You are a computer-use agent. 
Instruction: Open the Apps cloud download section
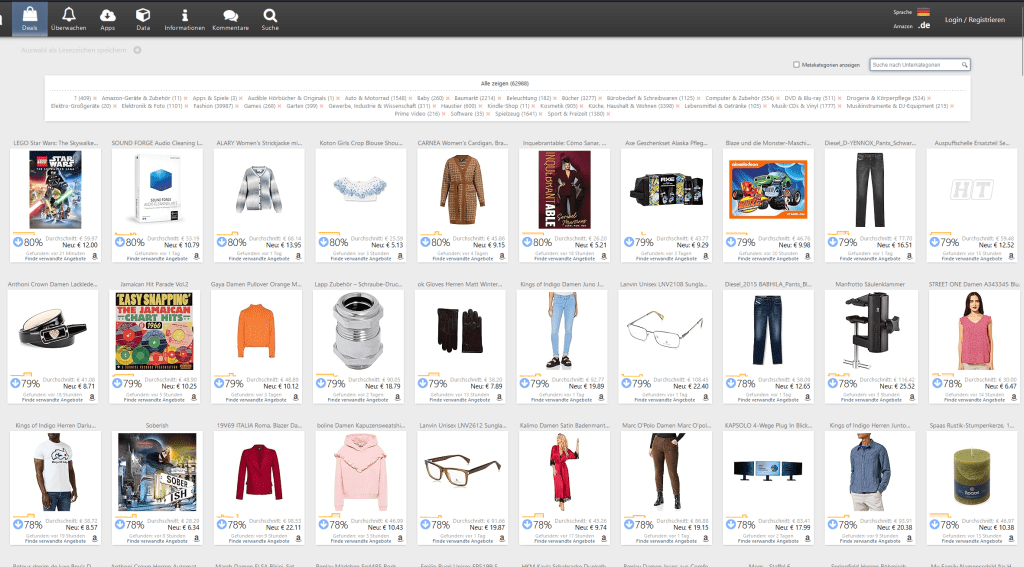[108, 18]
